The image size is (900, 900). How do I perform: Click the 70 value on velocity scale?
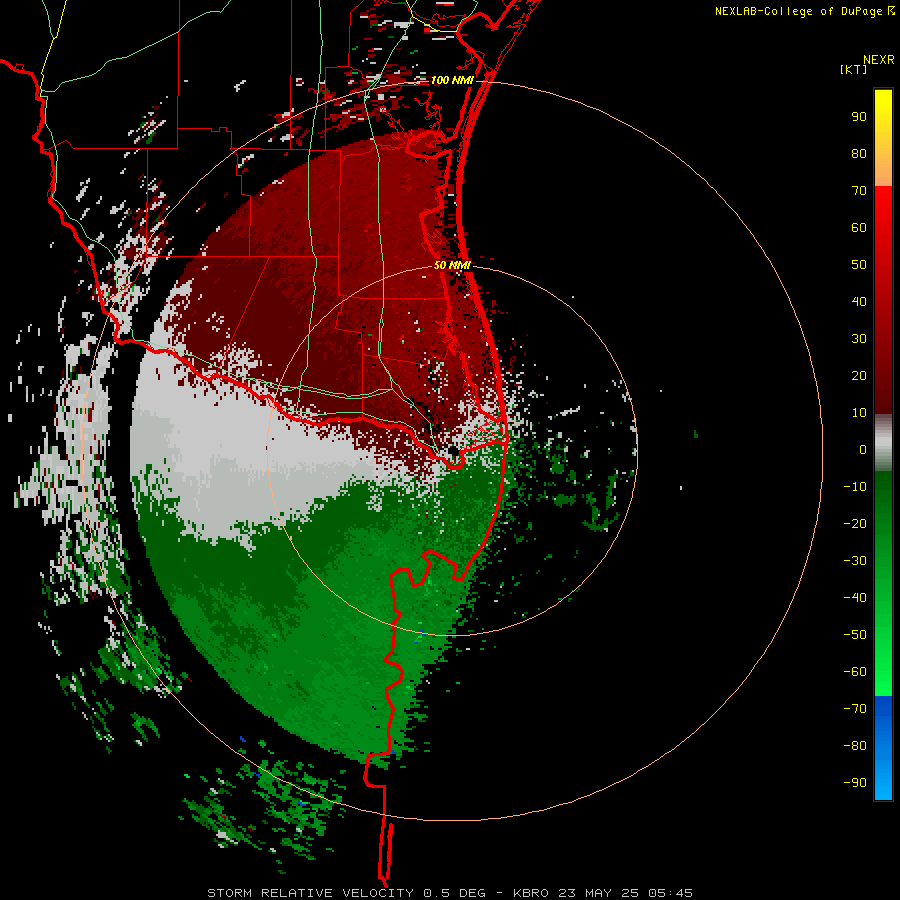click(x=859, y=191)
